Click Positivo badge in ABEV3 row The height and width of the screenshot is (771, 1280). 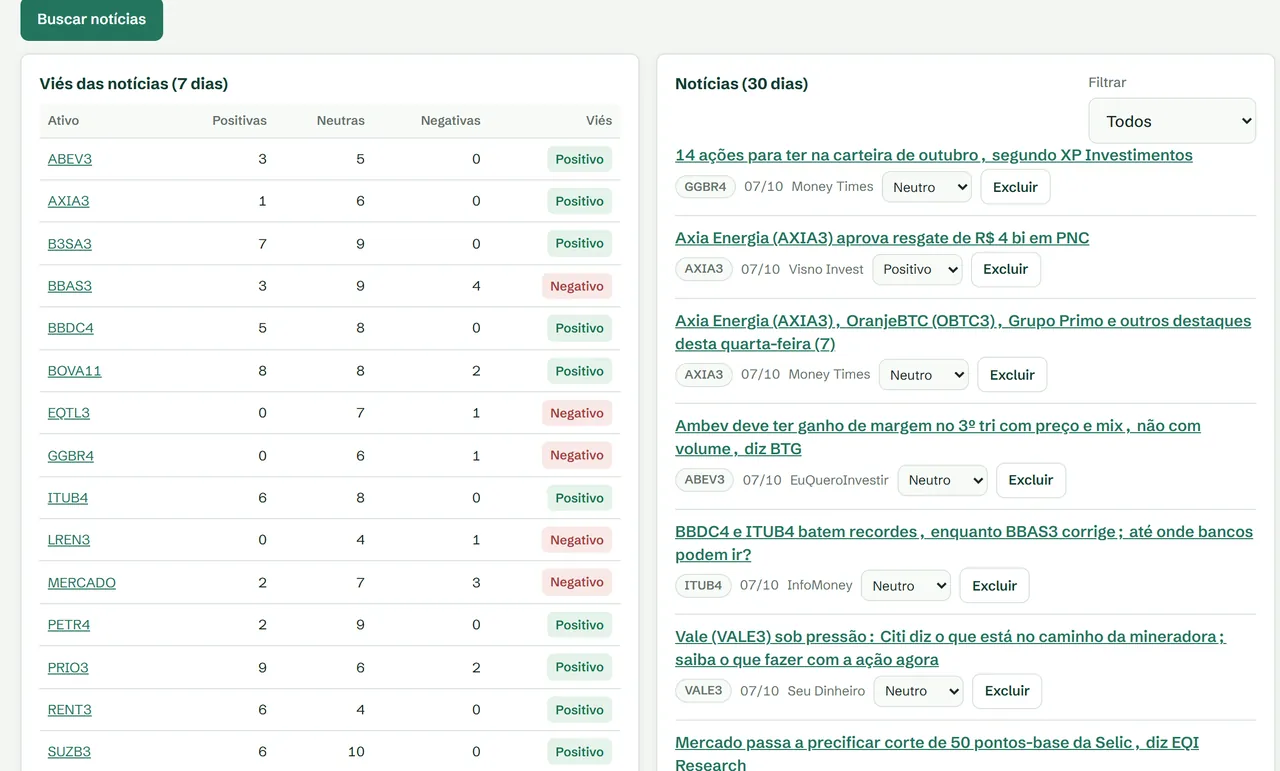click(580, 159)
